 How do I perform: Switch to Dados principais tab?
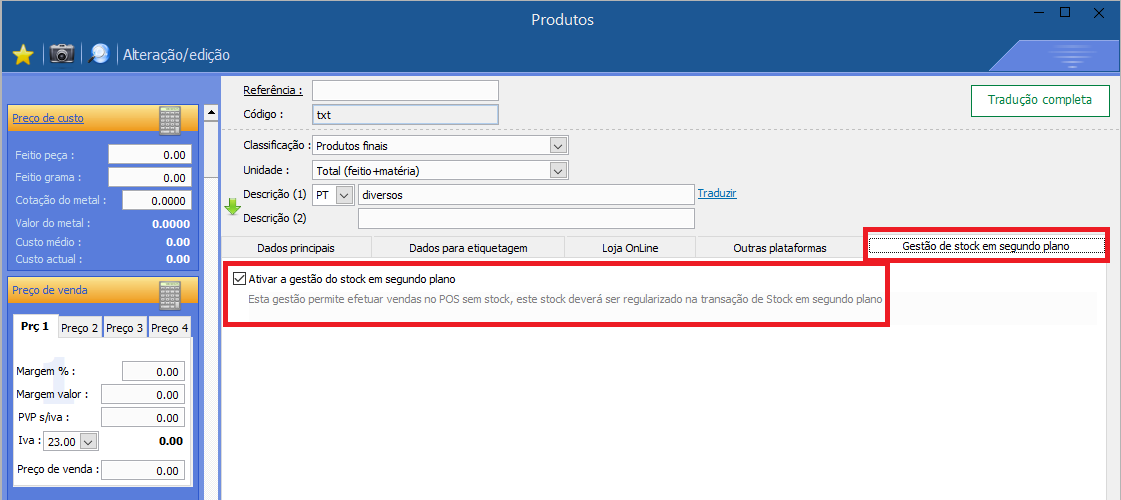[295, 247]
